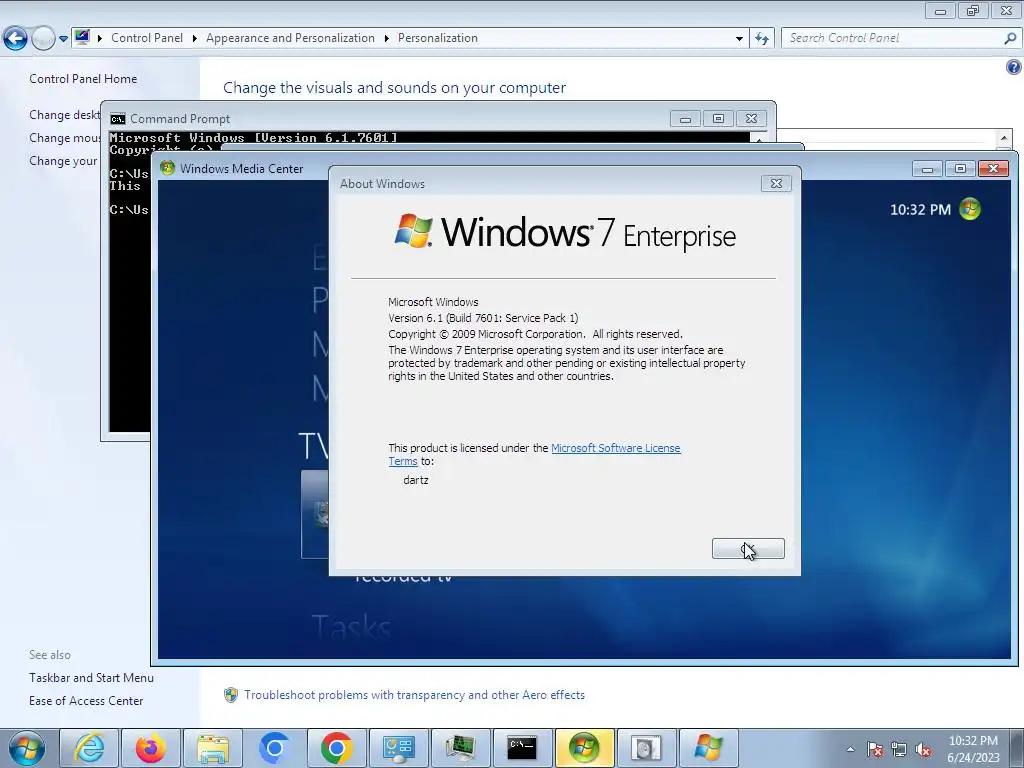This screenshot has width=1024, height=768.
Task: Open Taskbar and Start Menu link
Action: (x=91, y=678)
